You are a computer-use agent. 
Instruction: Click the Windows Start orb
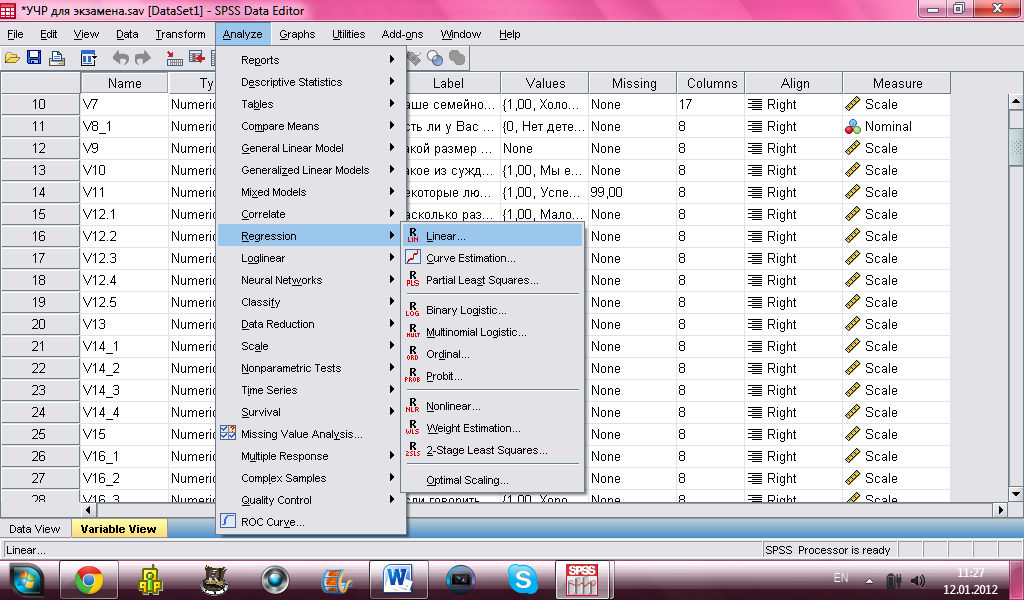27,580
